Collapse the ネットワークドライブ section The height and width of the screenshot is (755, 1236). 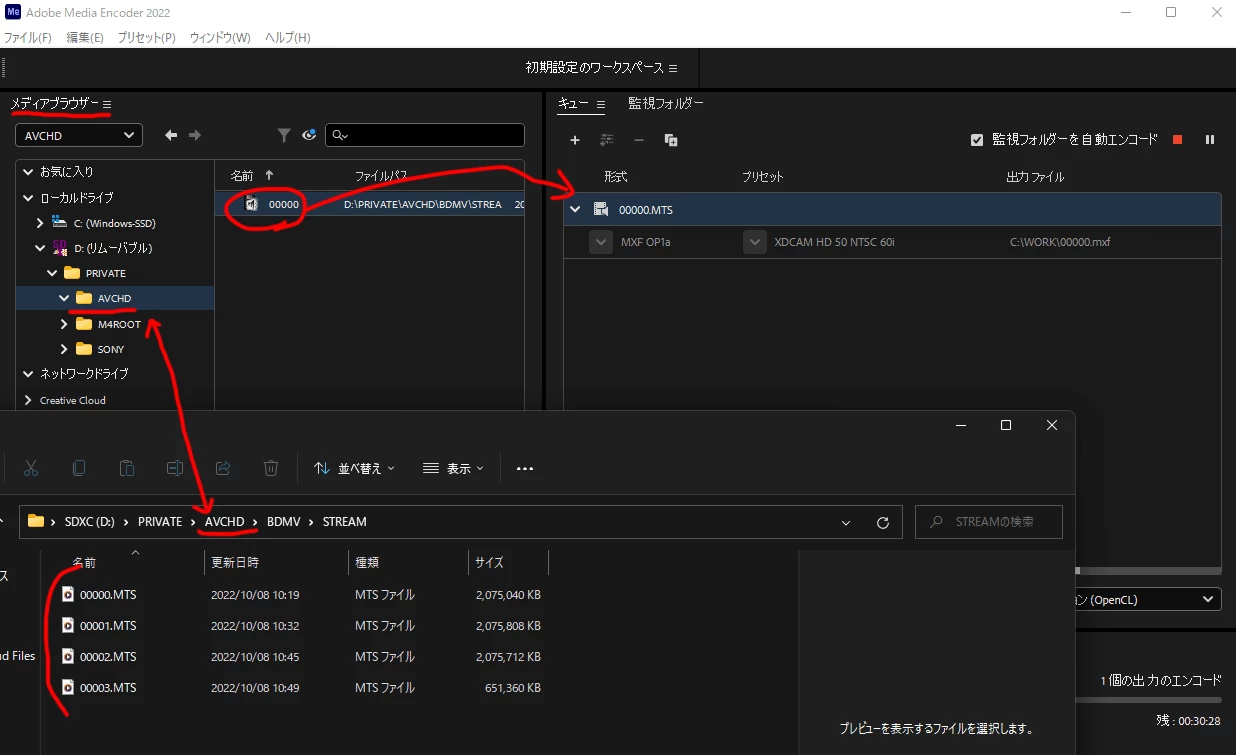click(x=28, y=374)
